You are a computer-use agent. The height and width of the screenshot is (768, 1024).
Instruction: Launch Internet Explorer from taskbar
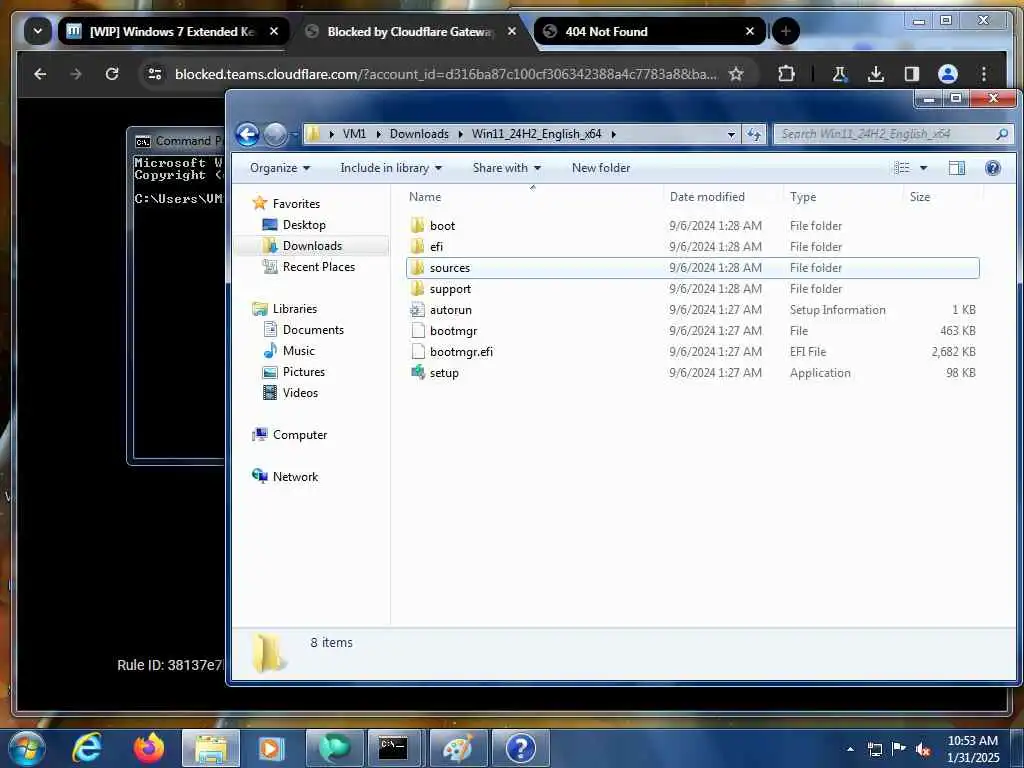pos(87,748)
